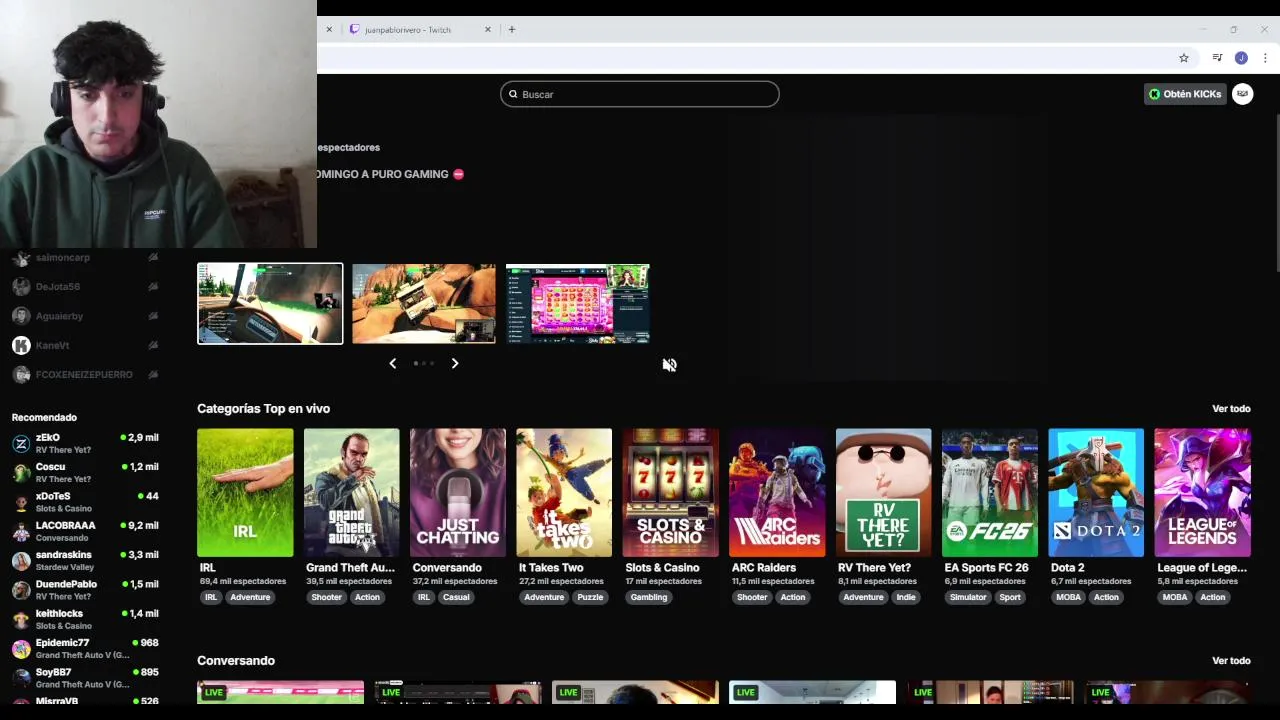This screenshot has width=1280, height=720.
Task: Open the EA Sports FC 26 cover
Action: click(x=990, y=493)
